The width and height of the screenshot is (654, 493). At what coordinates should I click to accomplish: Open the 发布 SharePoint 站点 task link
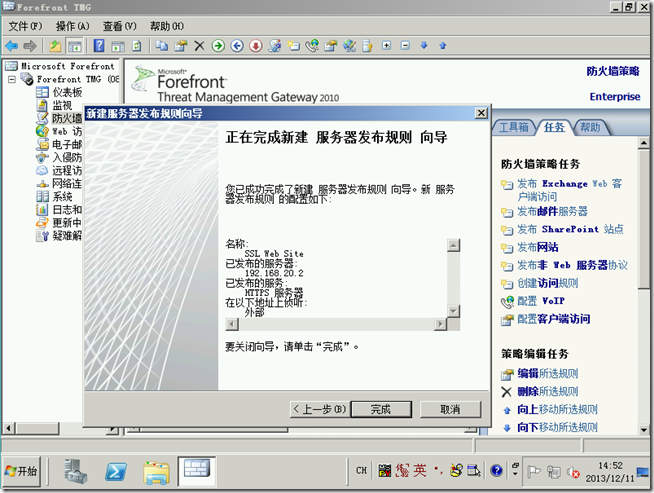click(570, 229)
